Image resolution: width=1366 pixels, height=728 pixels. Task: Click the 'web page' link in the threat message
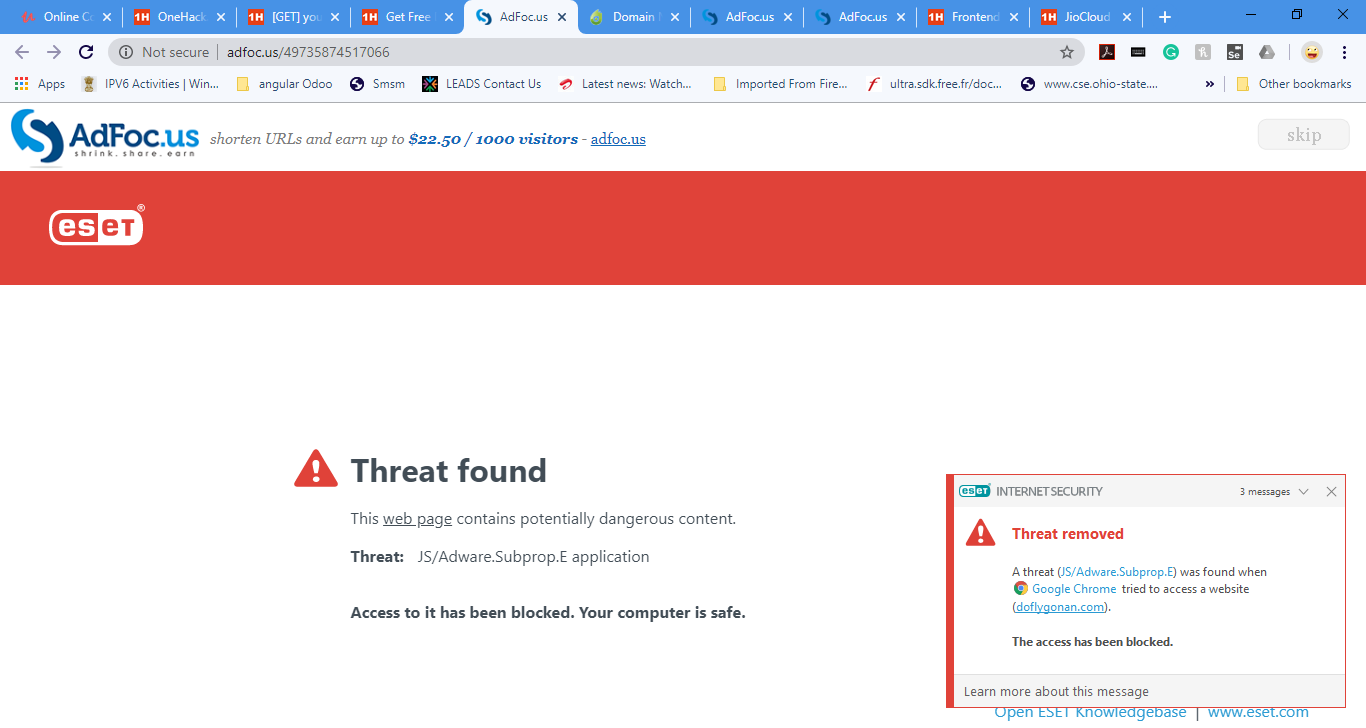pos(417,519)
